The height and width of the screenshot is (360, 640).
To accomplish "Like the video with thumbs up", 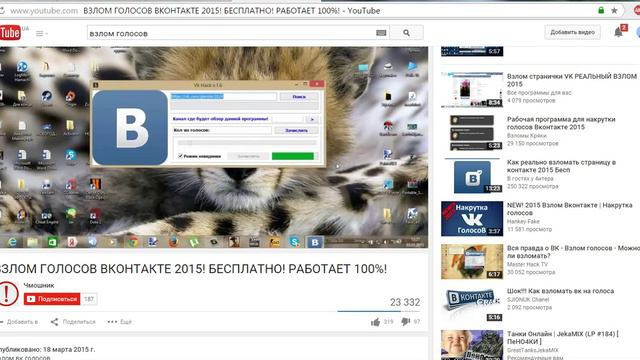I will [376, 322].
